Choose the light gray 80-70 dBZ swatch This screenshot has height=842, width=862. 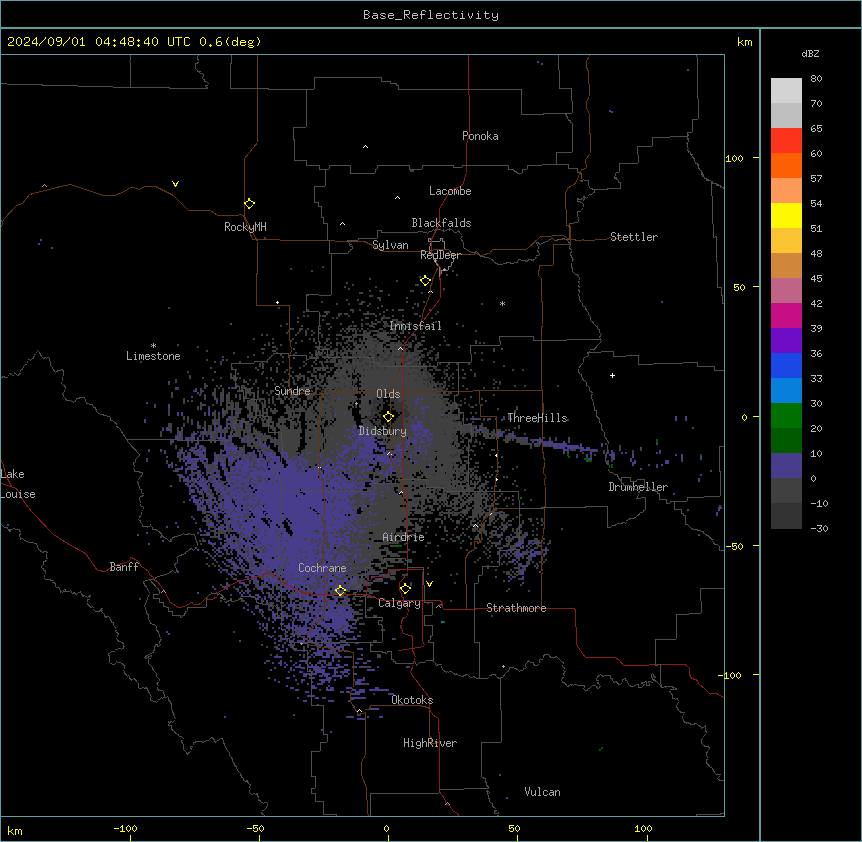pos(786,91)
